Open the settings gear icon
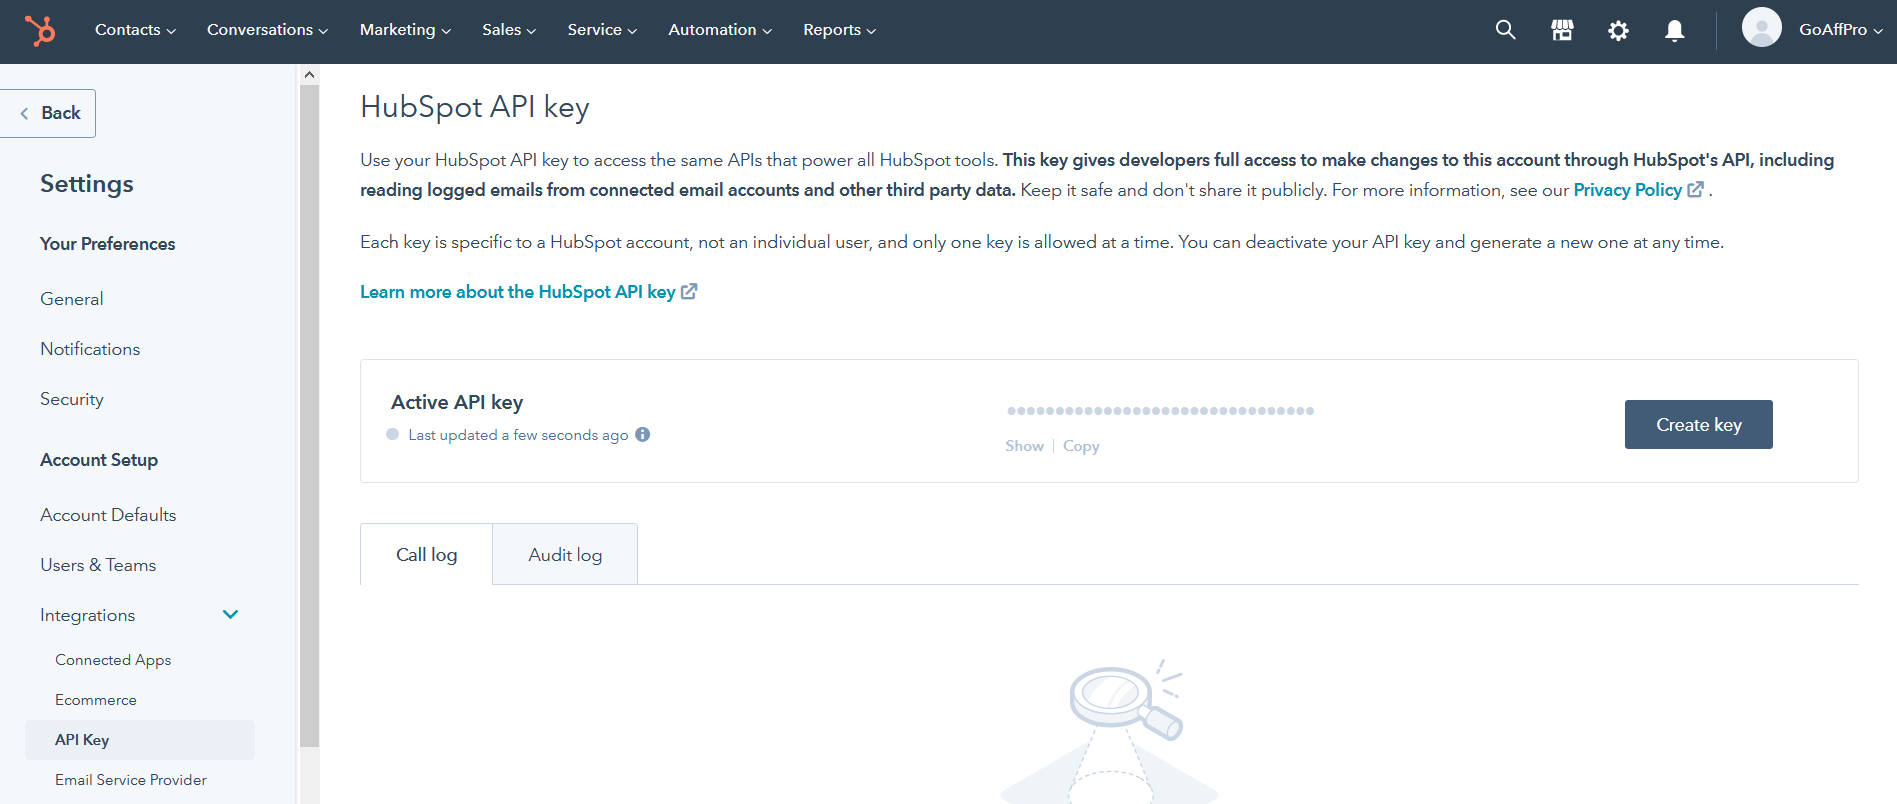This screenshot has width=1897, height=804. (1618, 30)
